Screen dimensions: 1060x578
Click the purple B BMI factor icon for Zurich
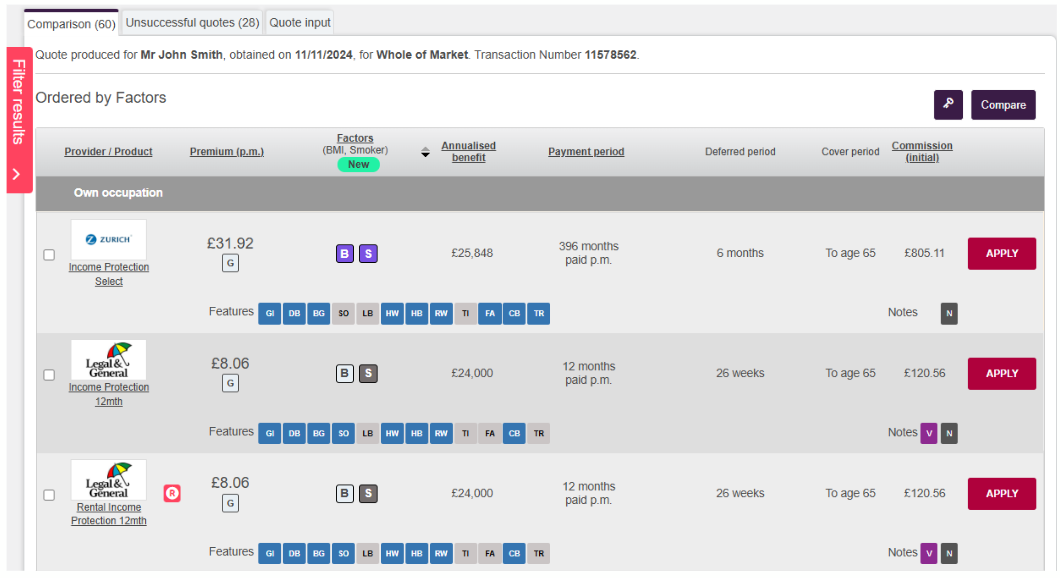344,254
